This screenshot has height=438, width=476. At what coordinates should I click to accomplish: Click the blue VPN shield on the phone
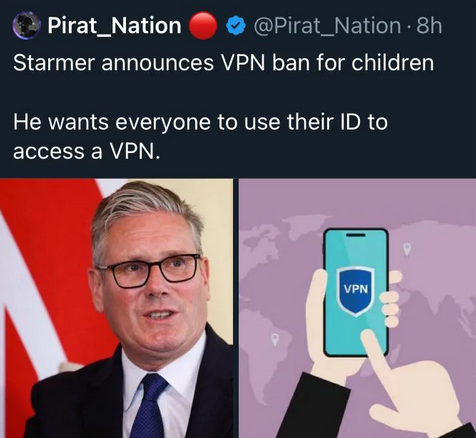(x=356, y=291)
